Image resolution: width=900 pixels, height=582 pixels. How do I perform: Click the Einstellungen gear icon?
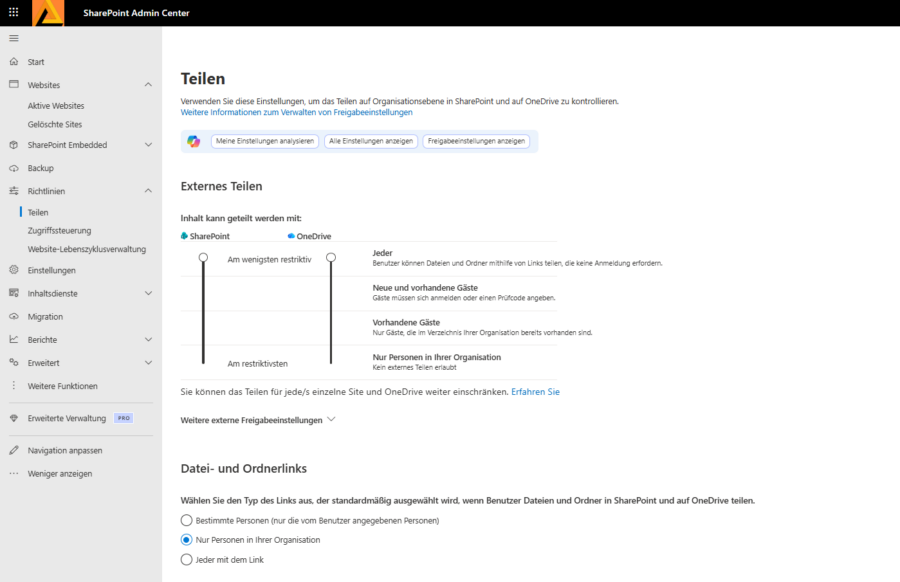coord(14,270)
